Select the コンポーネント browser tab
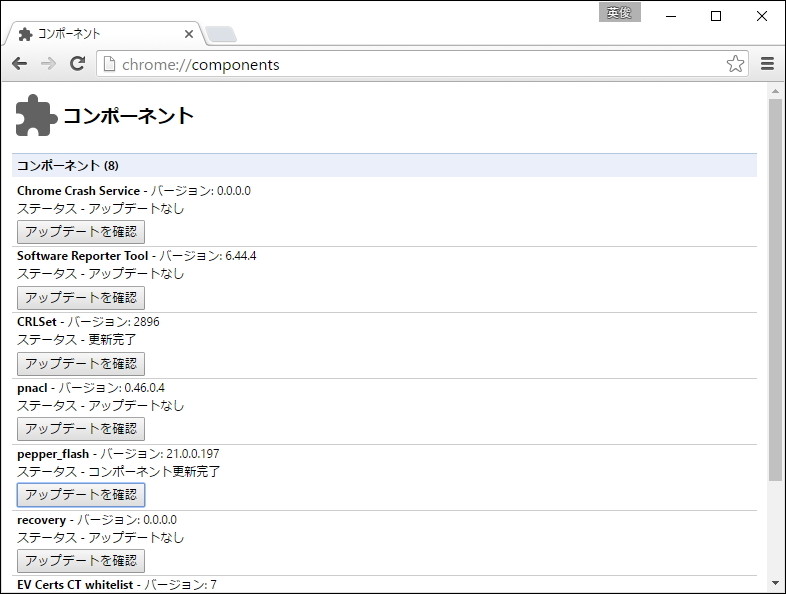The height and width of the screenshot is (594, 786). (103, 34)
